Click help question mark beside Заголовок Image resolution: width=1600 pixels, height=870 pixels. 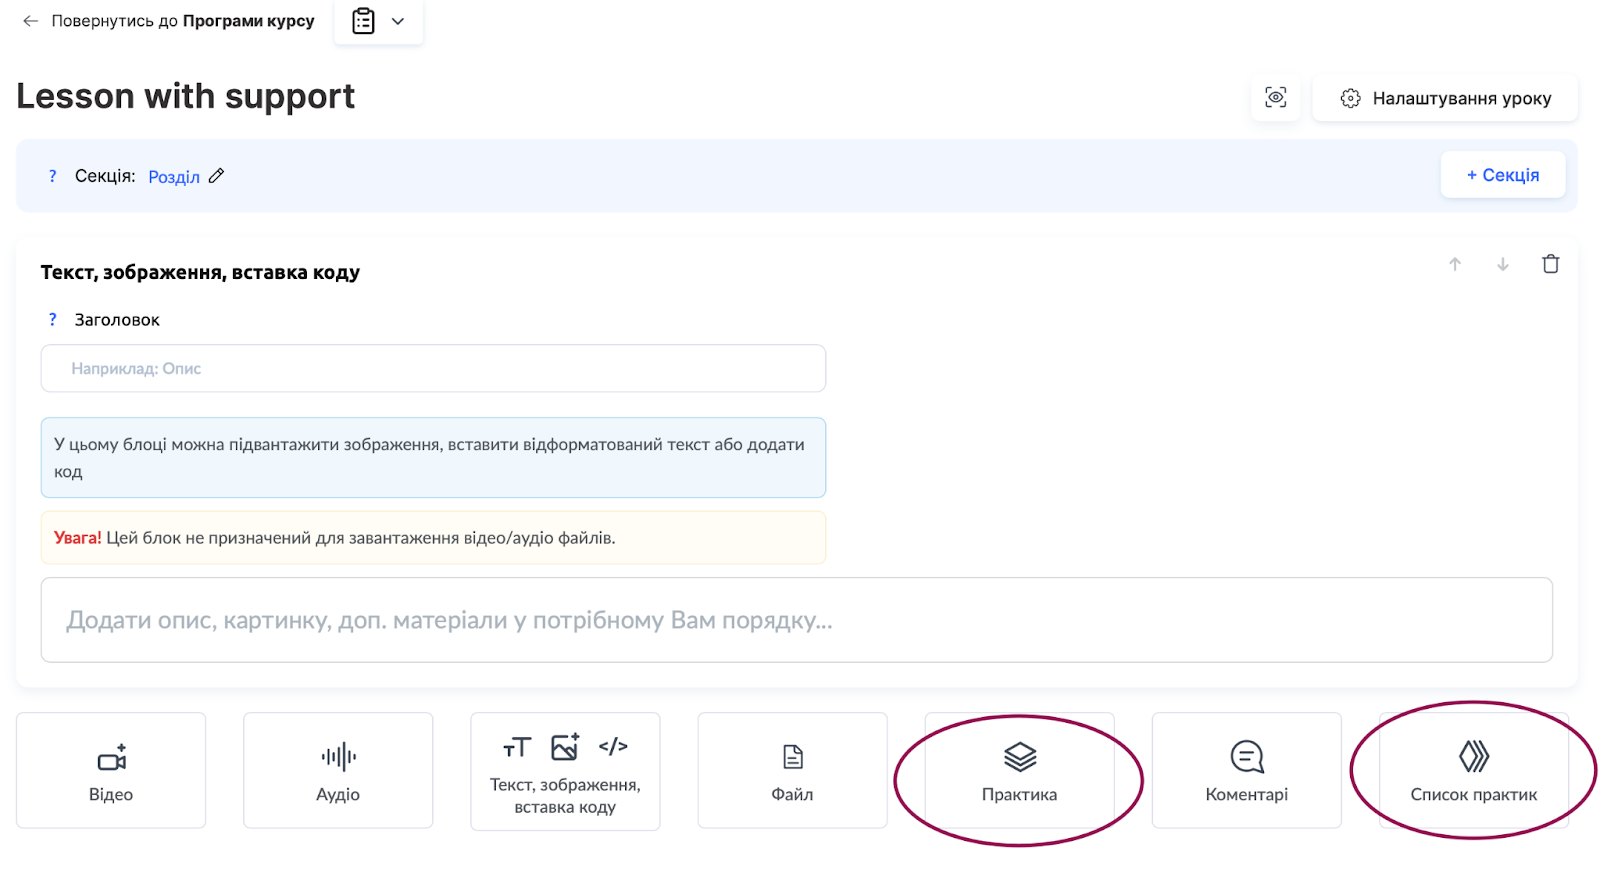pos(53,320)
